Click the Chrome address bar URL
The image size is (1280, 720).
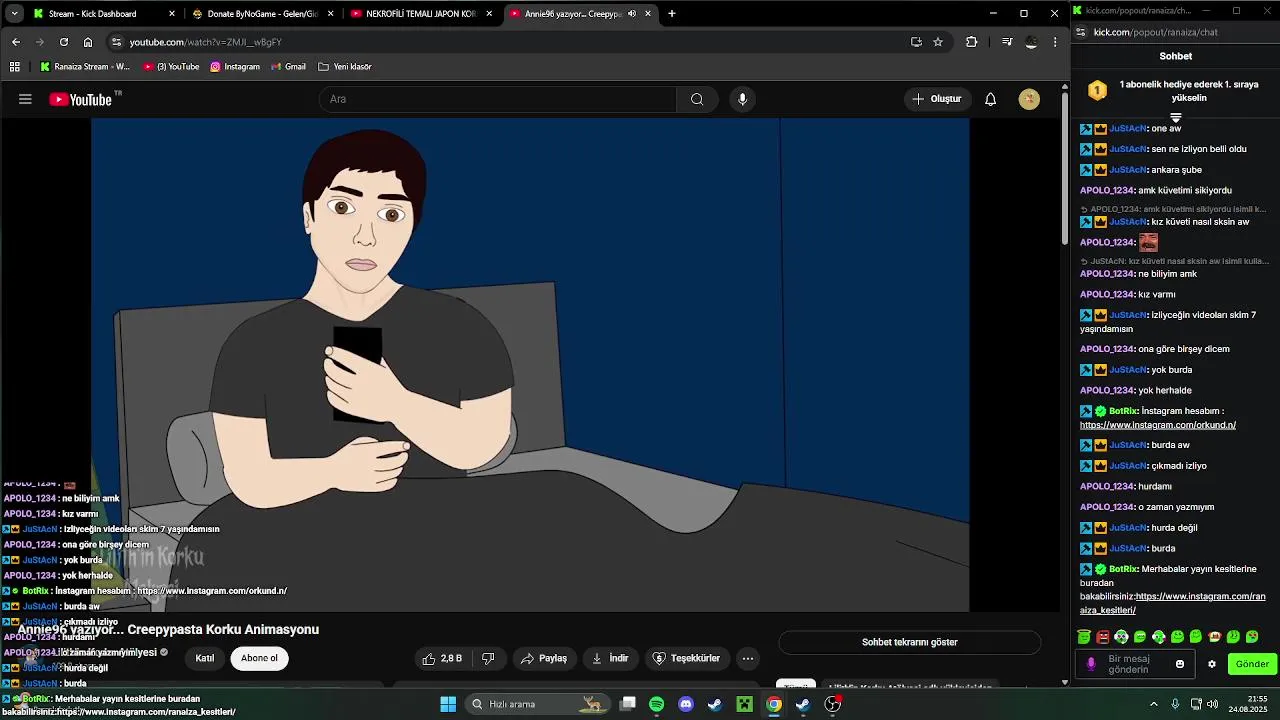tap(205, 42)
